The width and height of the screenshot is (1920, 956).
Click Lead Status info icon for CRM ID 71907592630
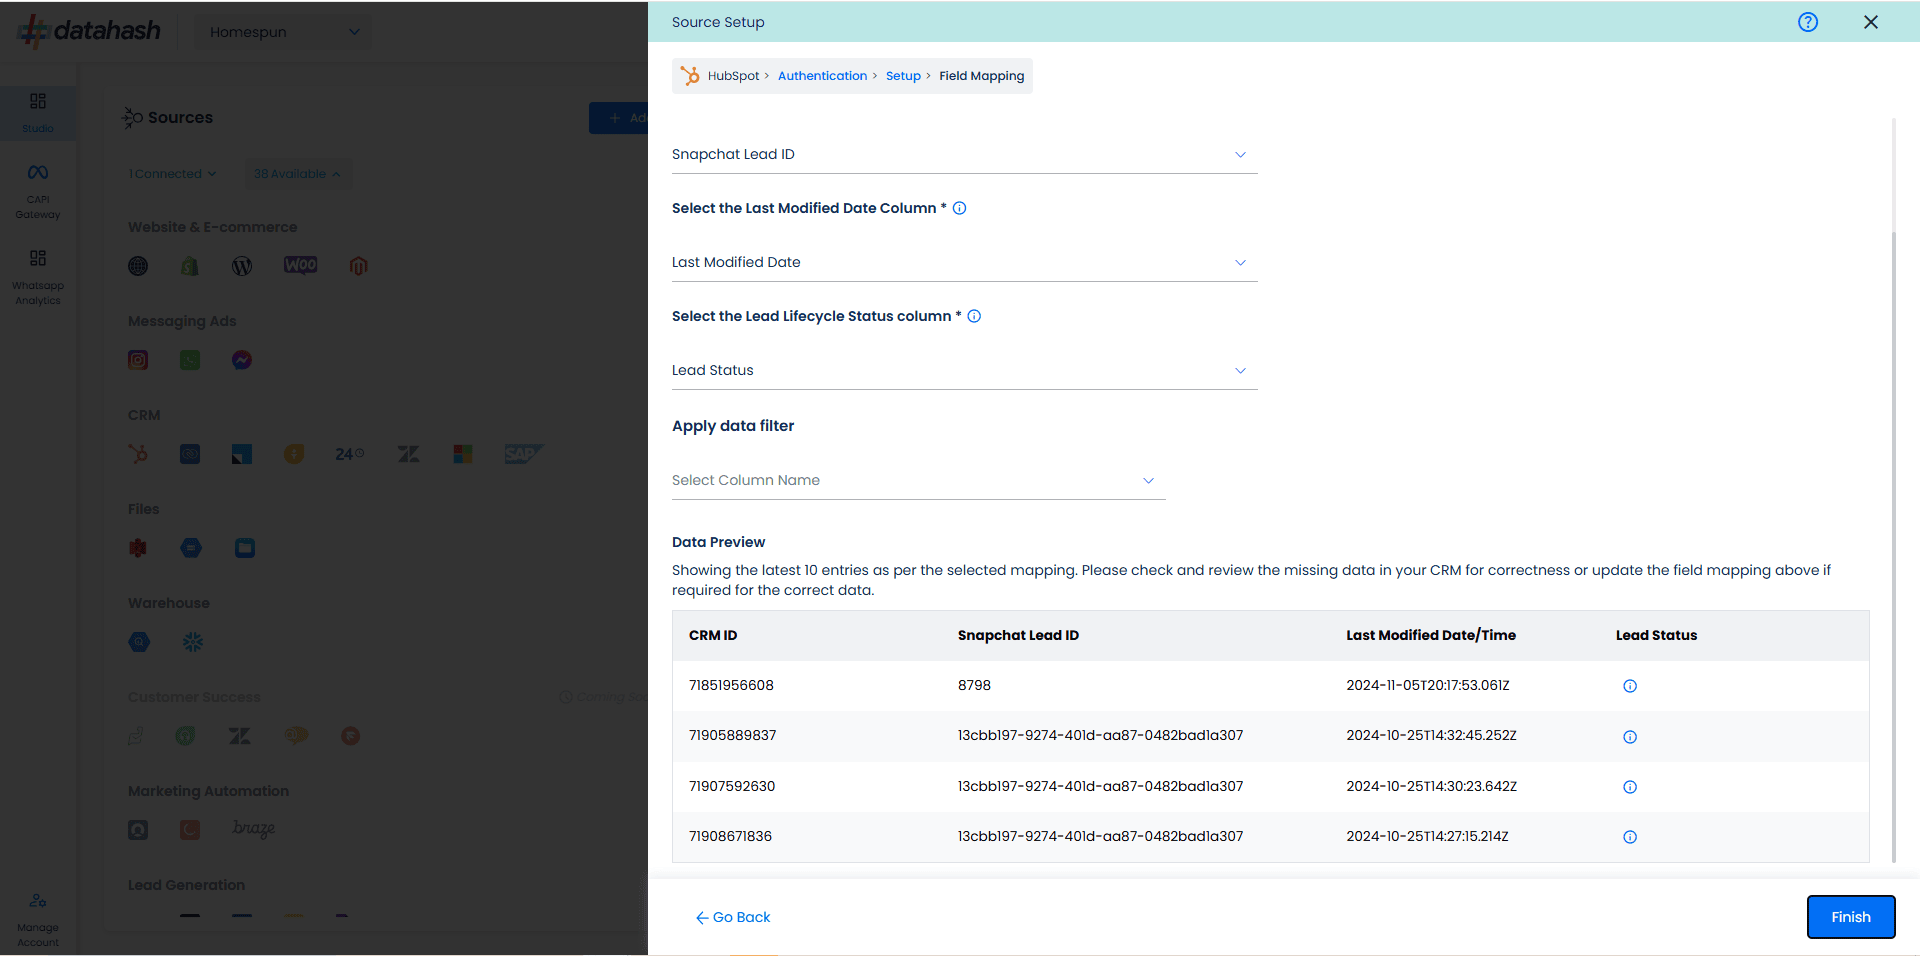click(x=1630, y=787)
